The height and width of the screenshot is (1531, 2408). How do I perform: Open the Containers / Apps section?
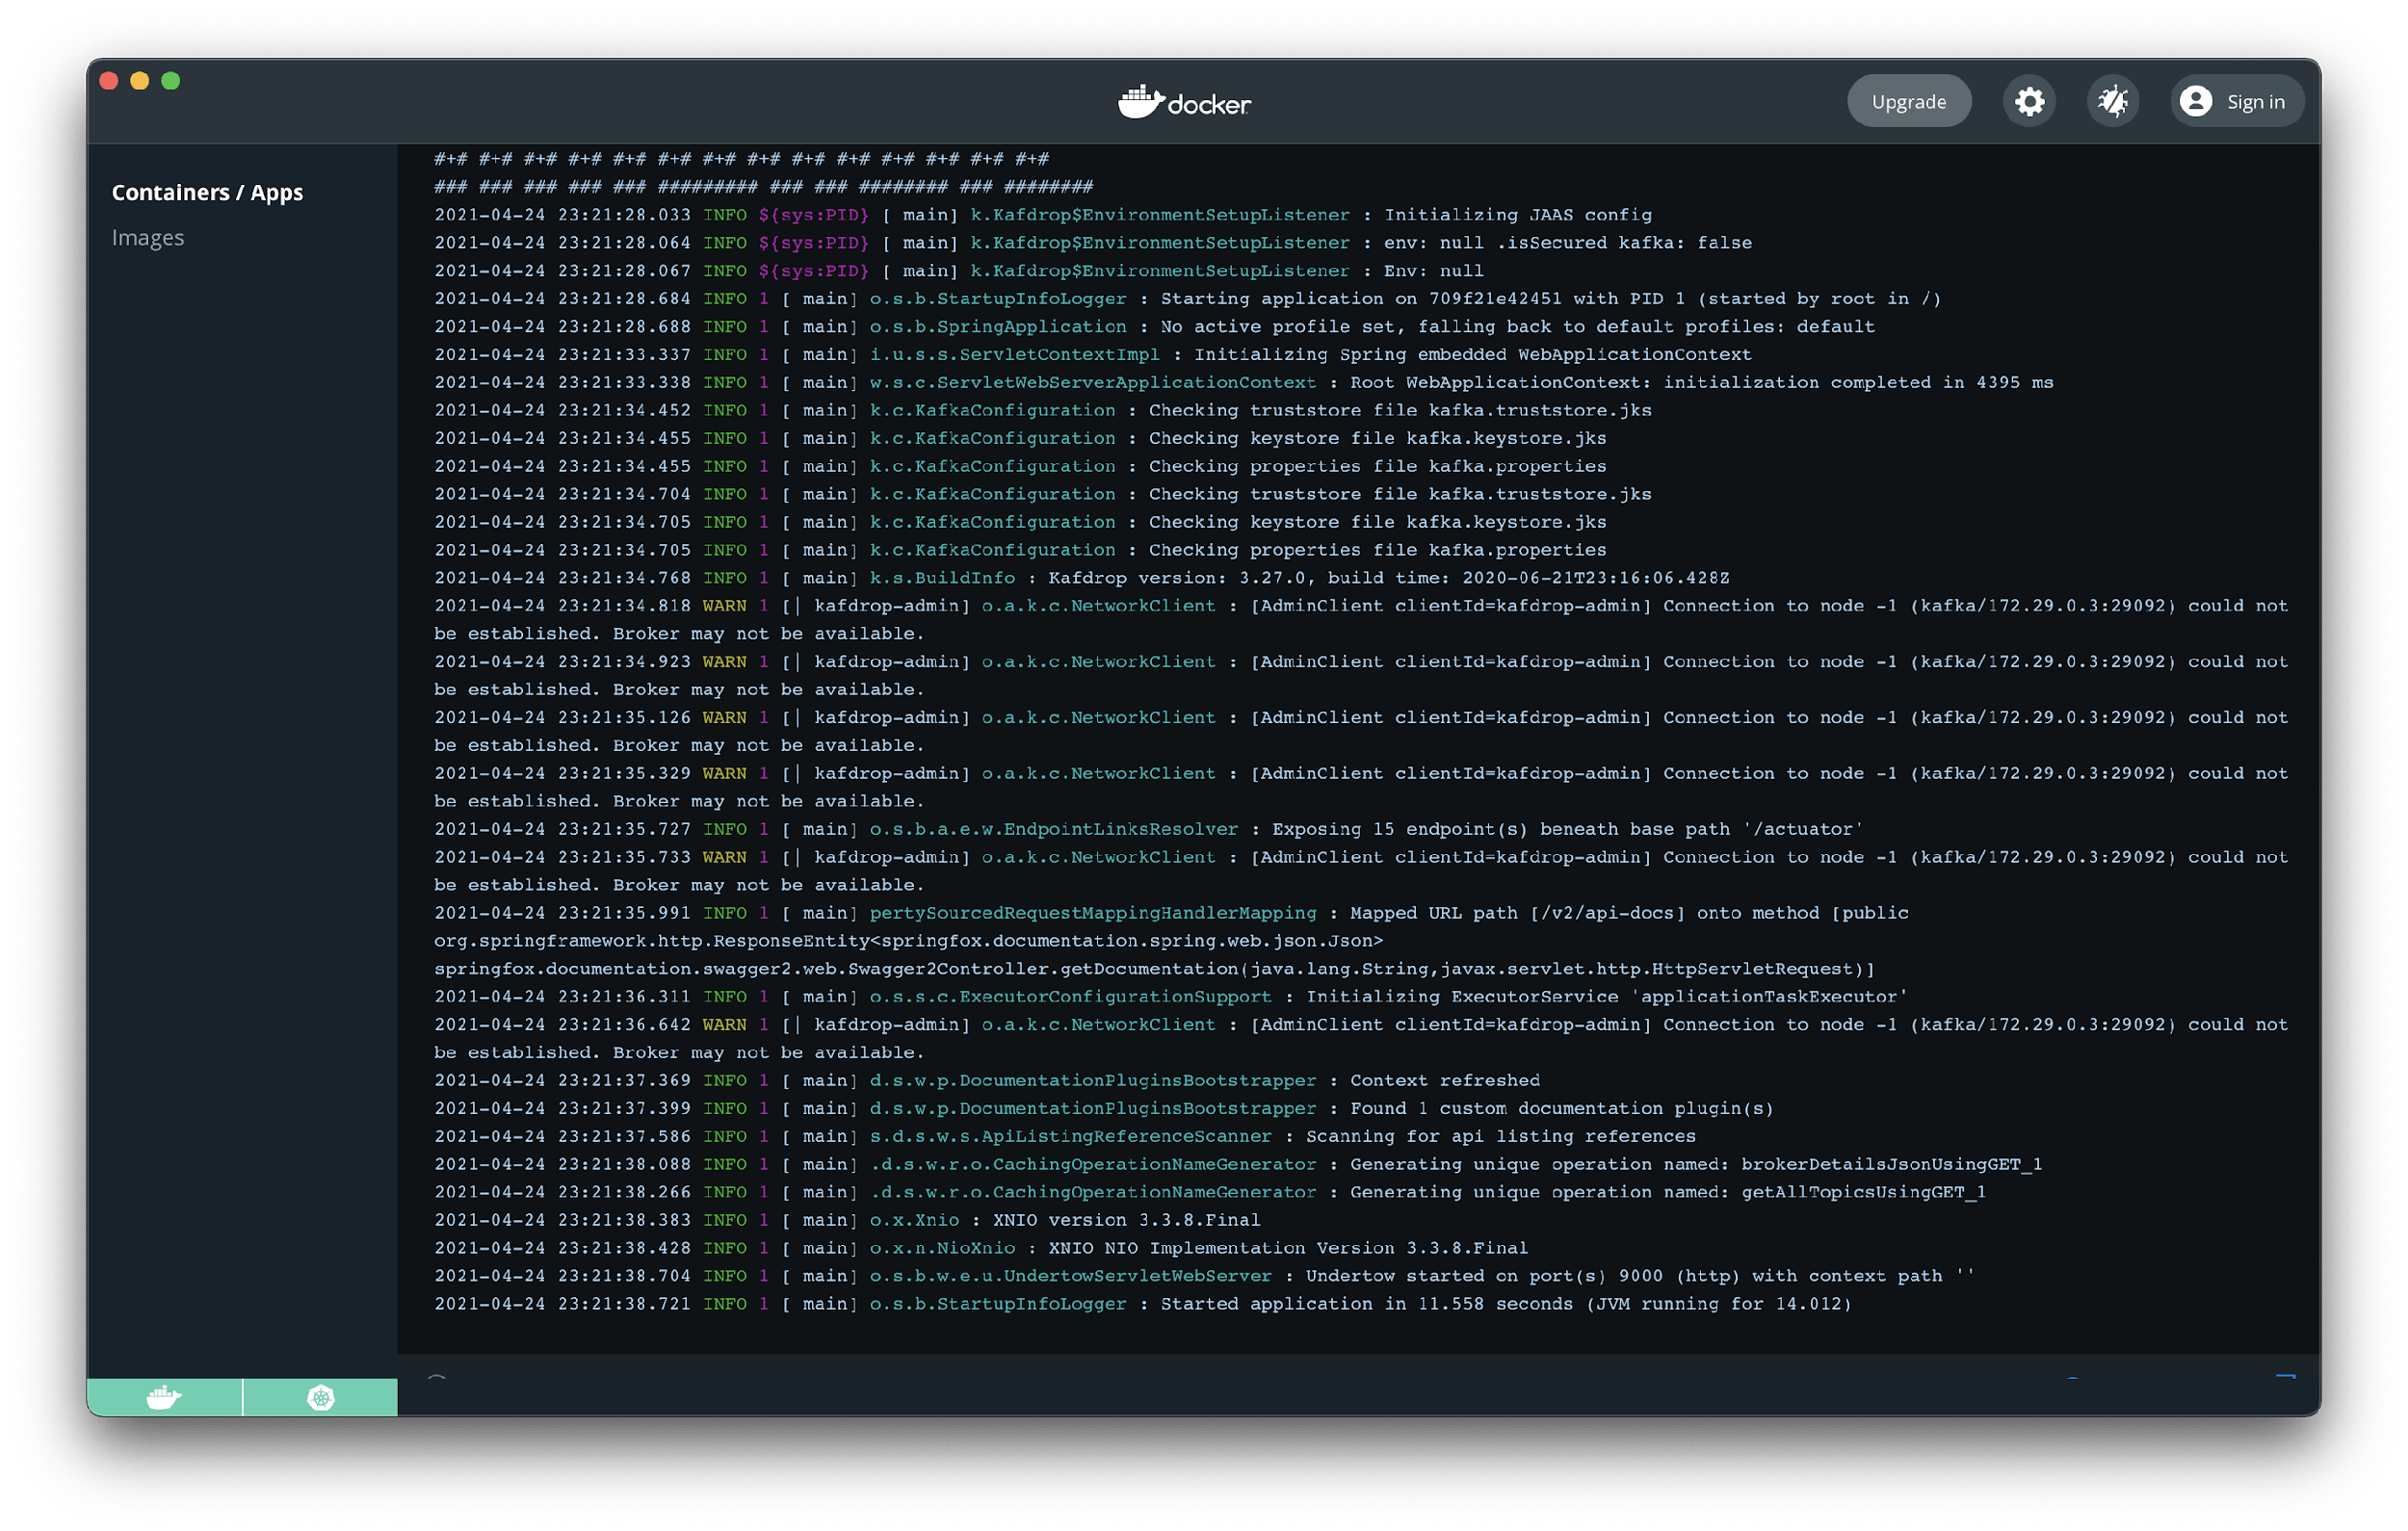(207, 192)
